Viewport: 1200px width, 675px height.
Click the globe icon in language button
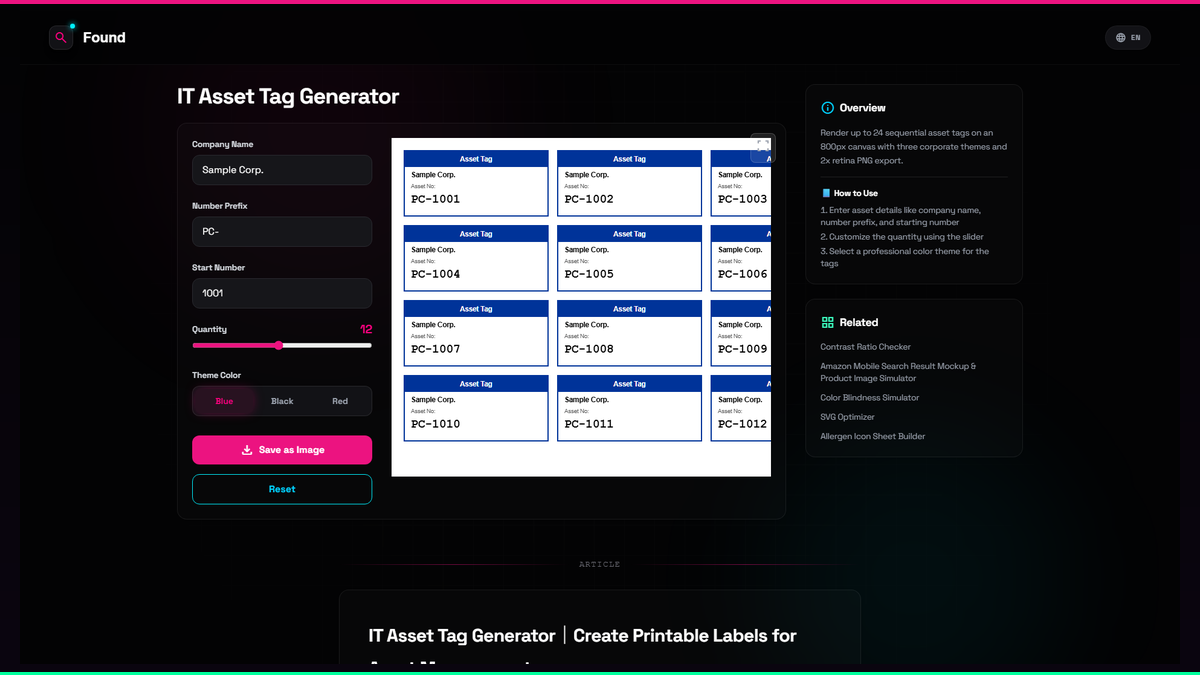1121,38
